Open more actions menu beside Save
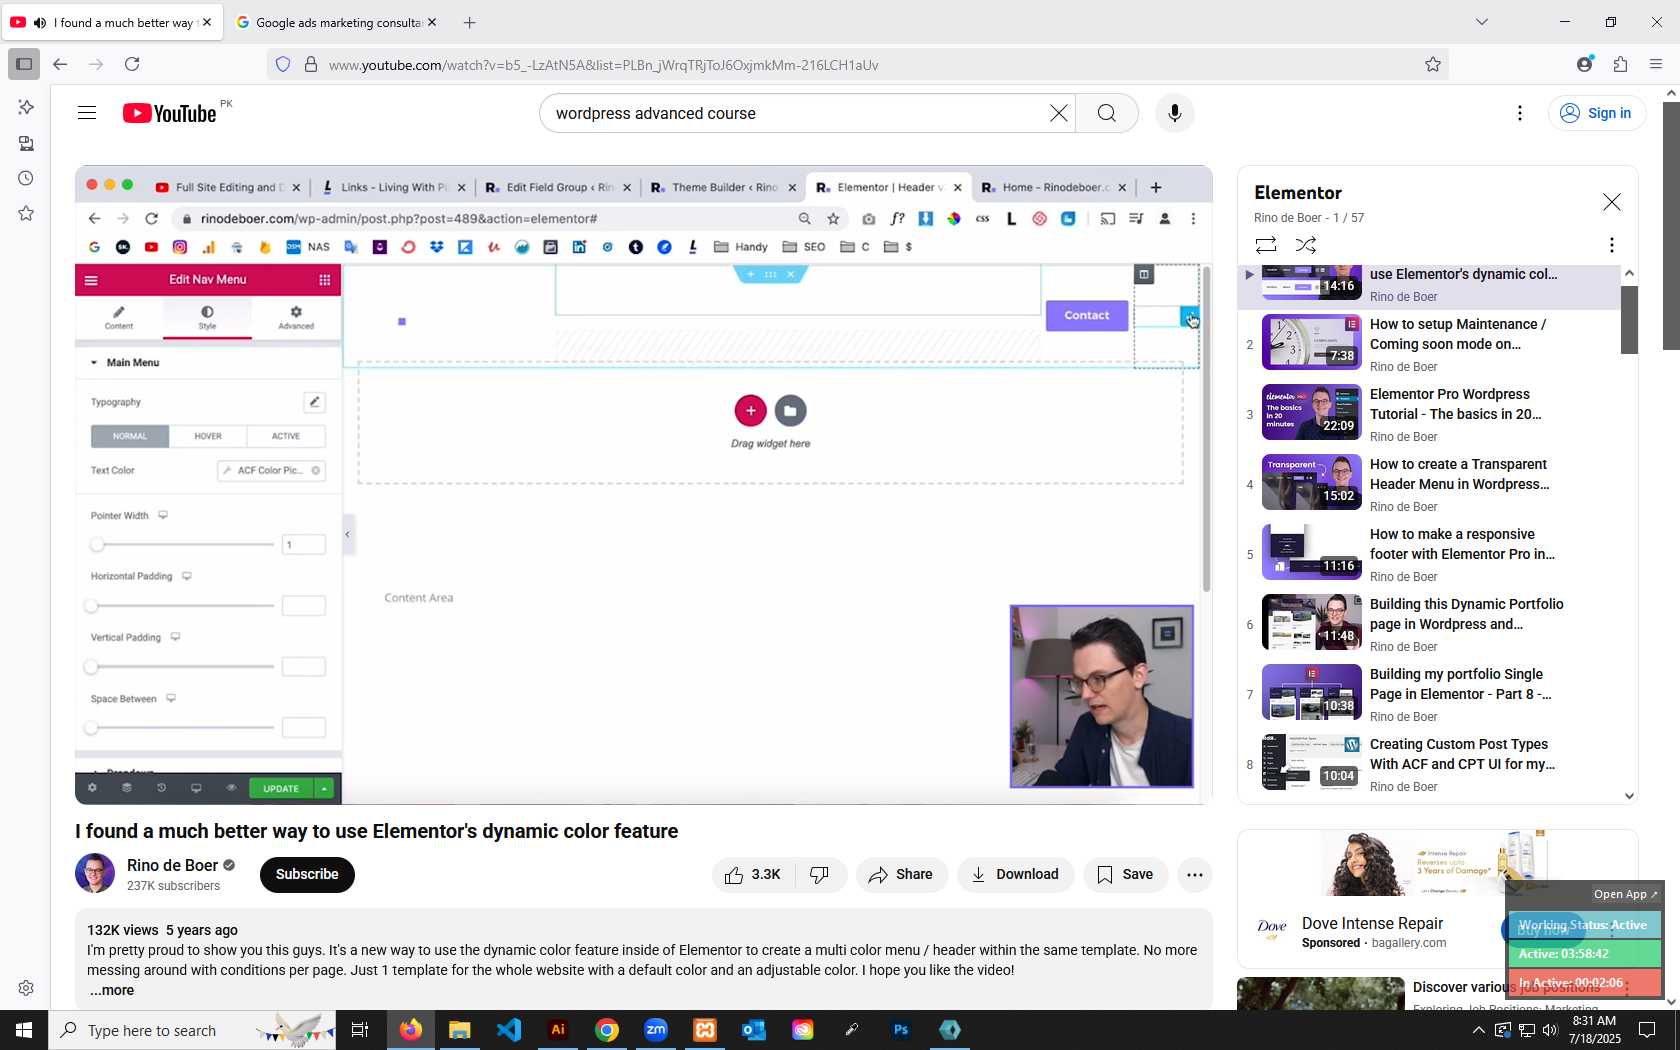Image resolution: width=1680 pixels, height=1050 pixels. coord(1195,875)
